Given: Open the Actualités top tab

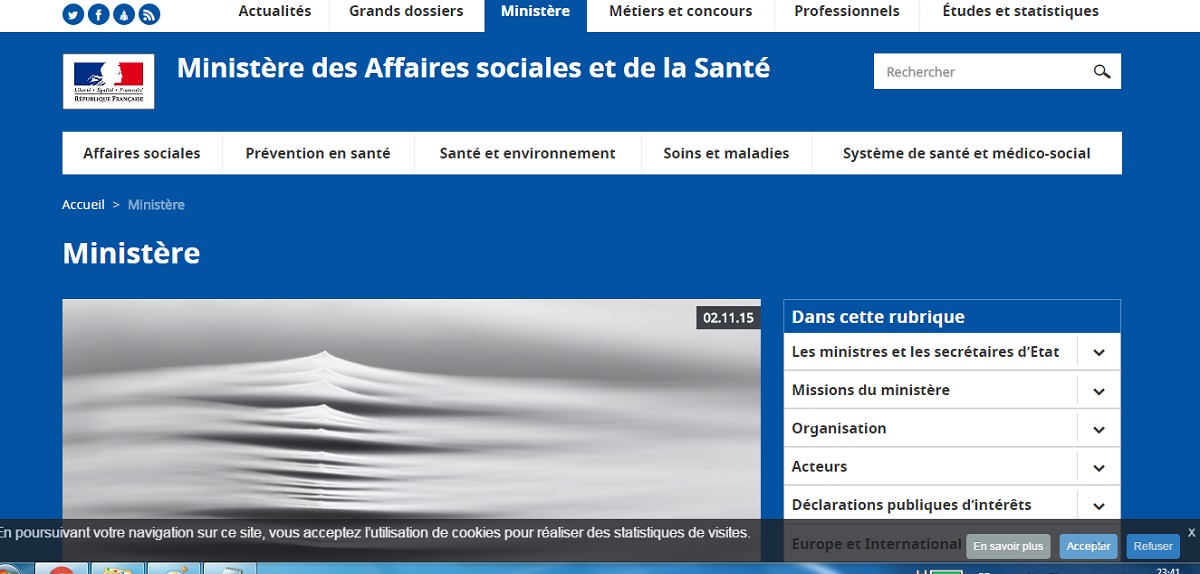Looking at the screenshot, I should click(275, 12).
